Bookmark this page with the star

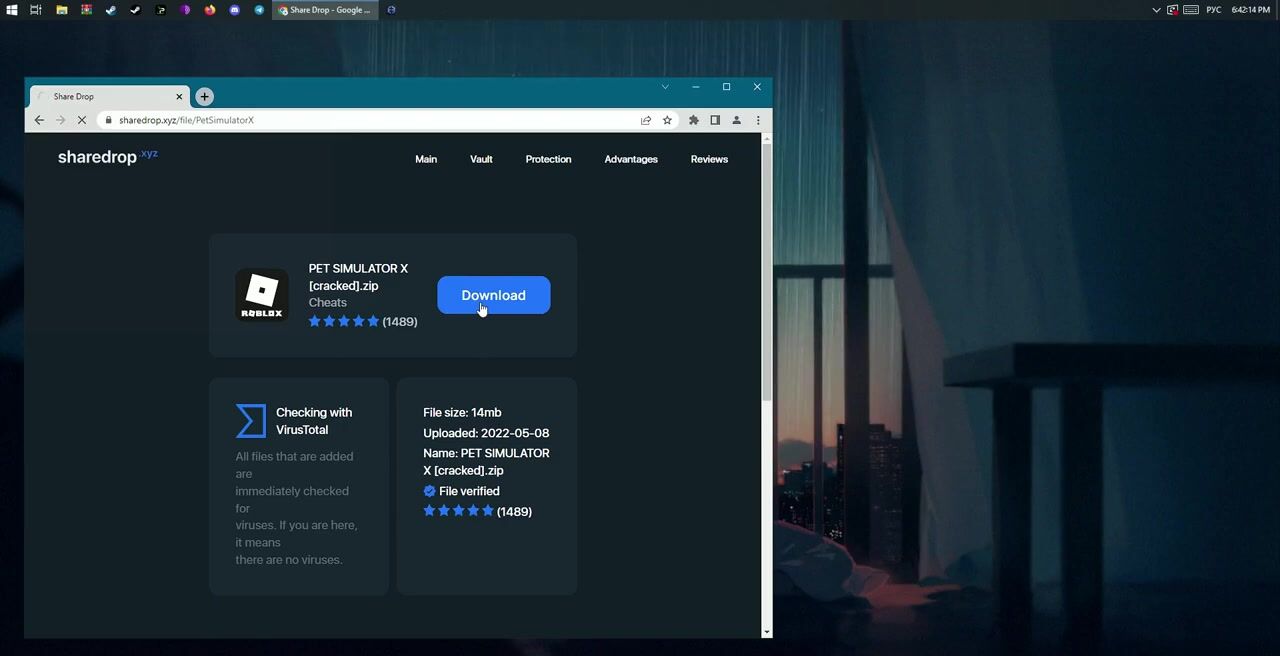click(667, 120)
